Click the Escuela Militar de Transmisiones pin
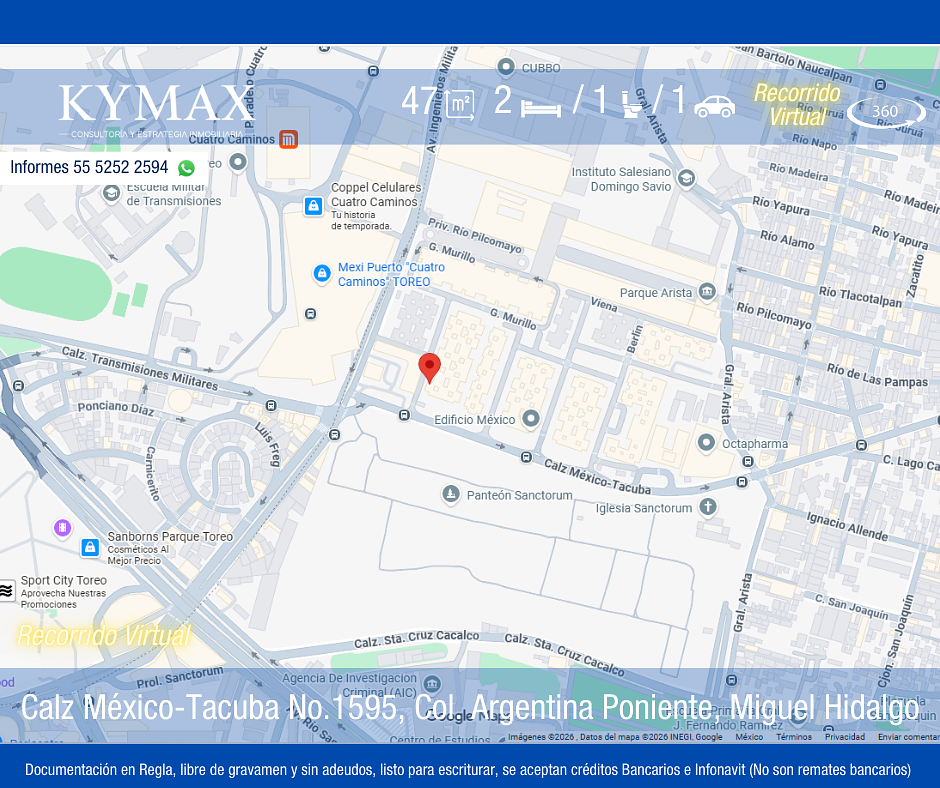Screen dimensions: 940x788 point(111,194)
